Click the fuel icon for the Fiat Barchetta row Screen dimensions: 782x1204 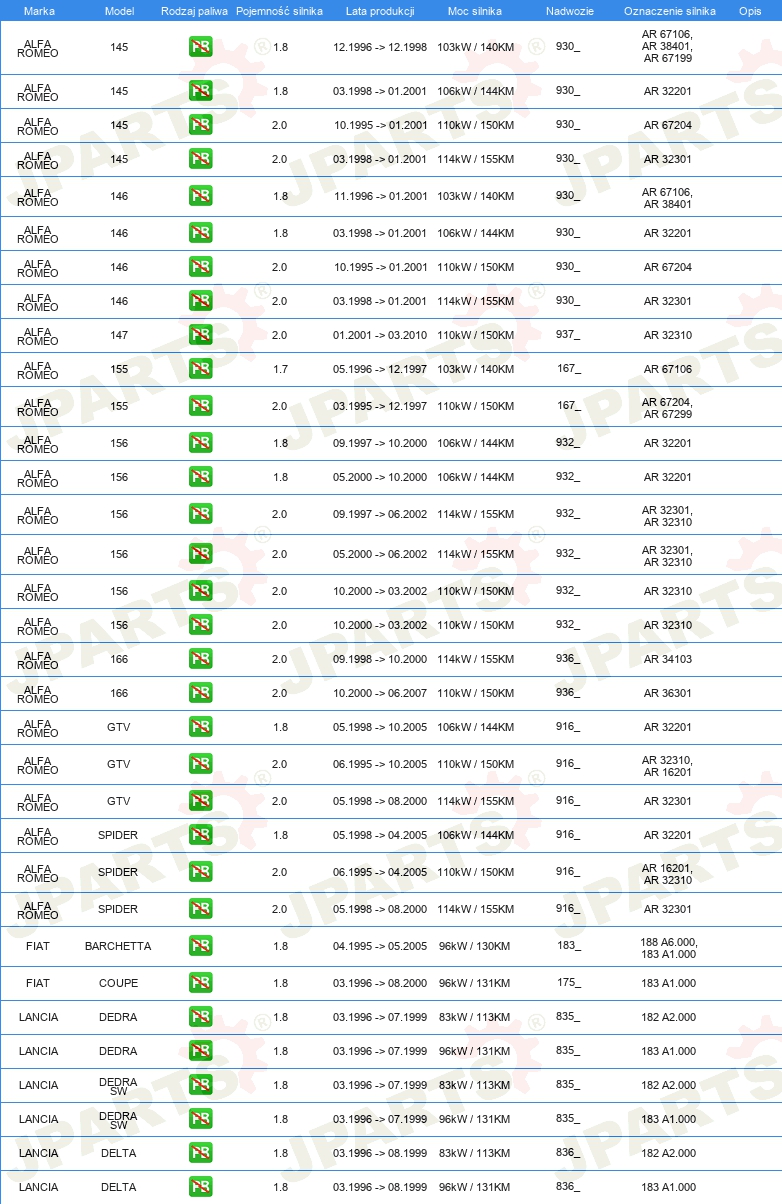coord(201,946)
